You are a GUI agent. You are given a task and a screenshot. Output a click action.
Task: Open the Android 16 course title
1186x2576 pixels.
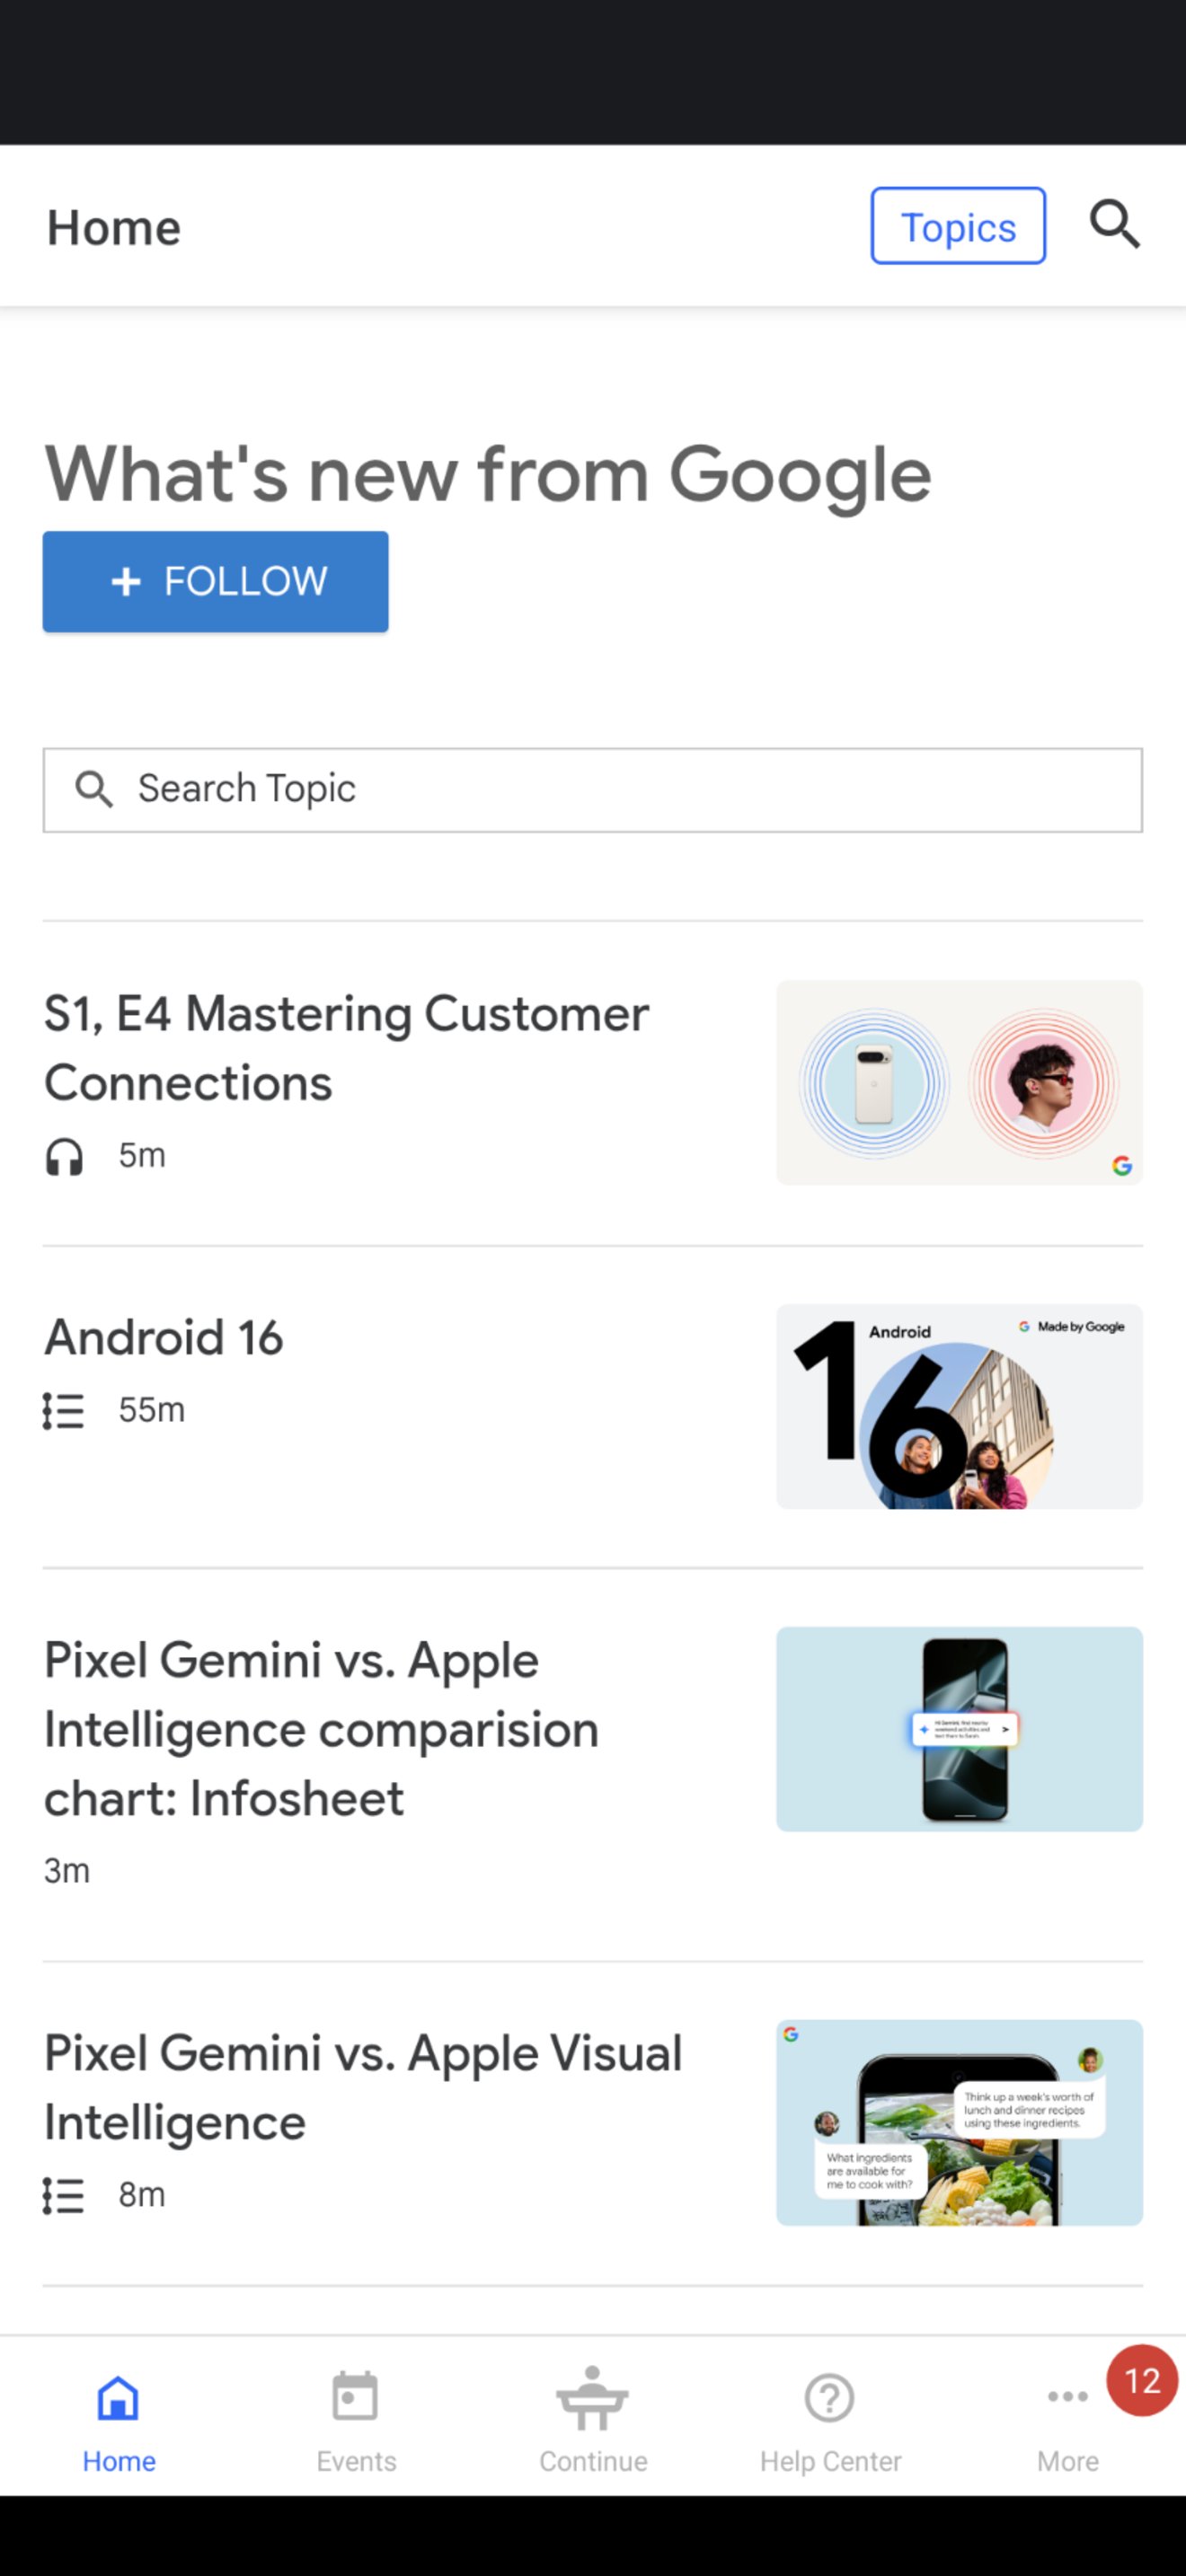164,1337
